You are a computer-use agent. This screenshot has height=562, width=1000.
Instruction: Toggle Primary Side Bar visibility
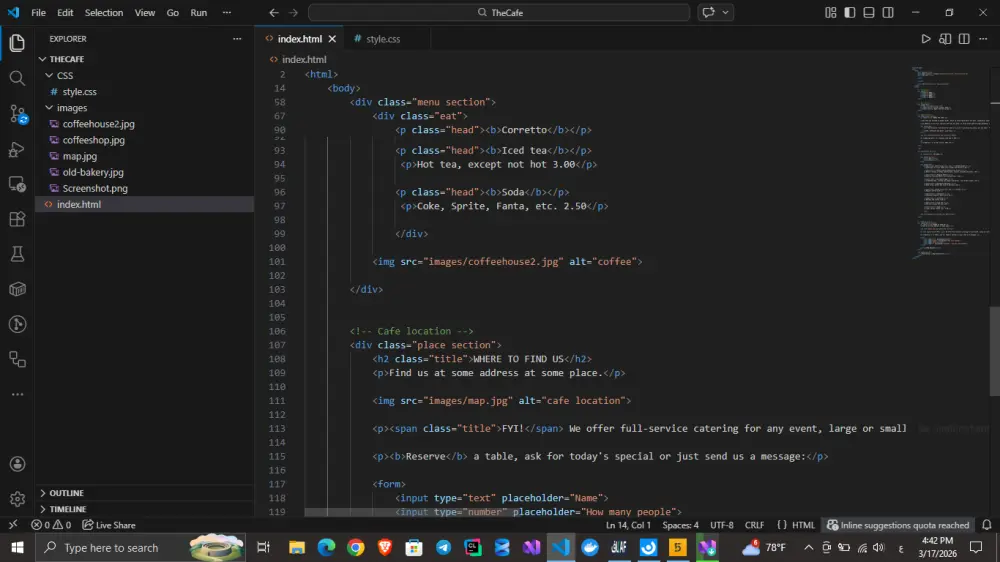pyautogui.click(x=849, y=13)
